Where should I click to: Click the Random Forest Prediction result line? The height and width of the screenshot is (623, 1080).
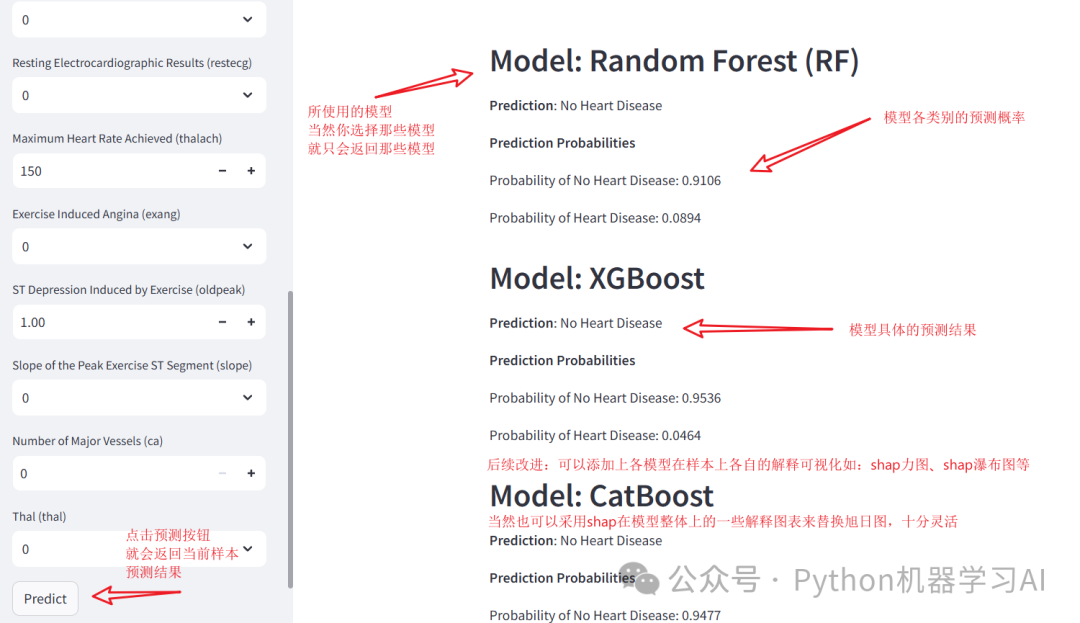(576, 105)
